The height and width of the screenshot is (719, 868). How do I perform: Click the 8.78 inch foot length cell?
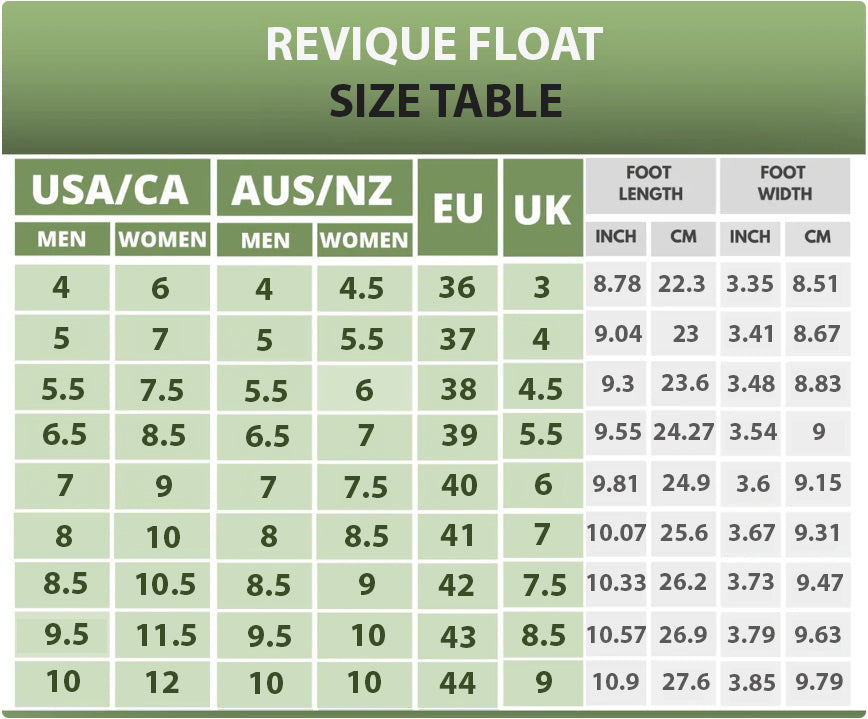[x=617, y=285]
